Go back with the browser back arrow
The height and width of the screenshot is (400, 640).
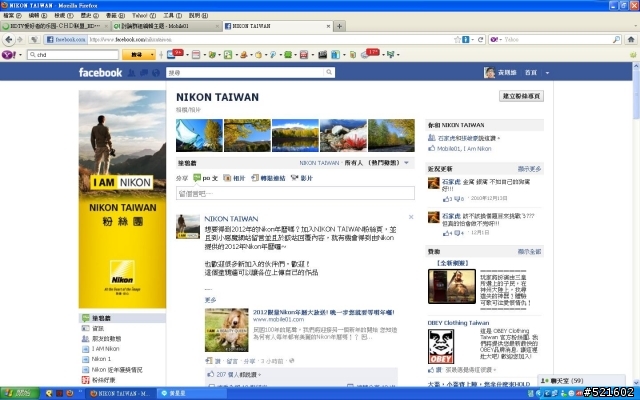(x=9, y=40)
